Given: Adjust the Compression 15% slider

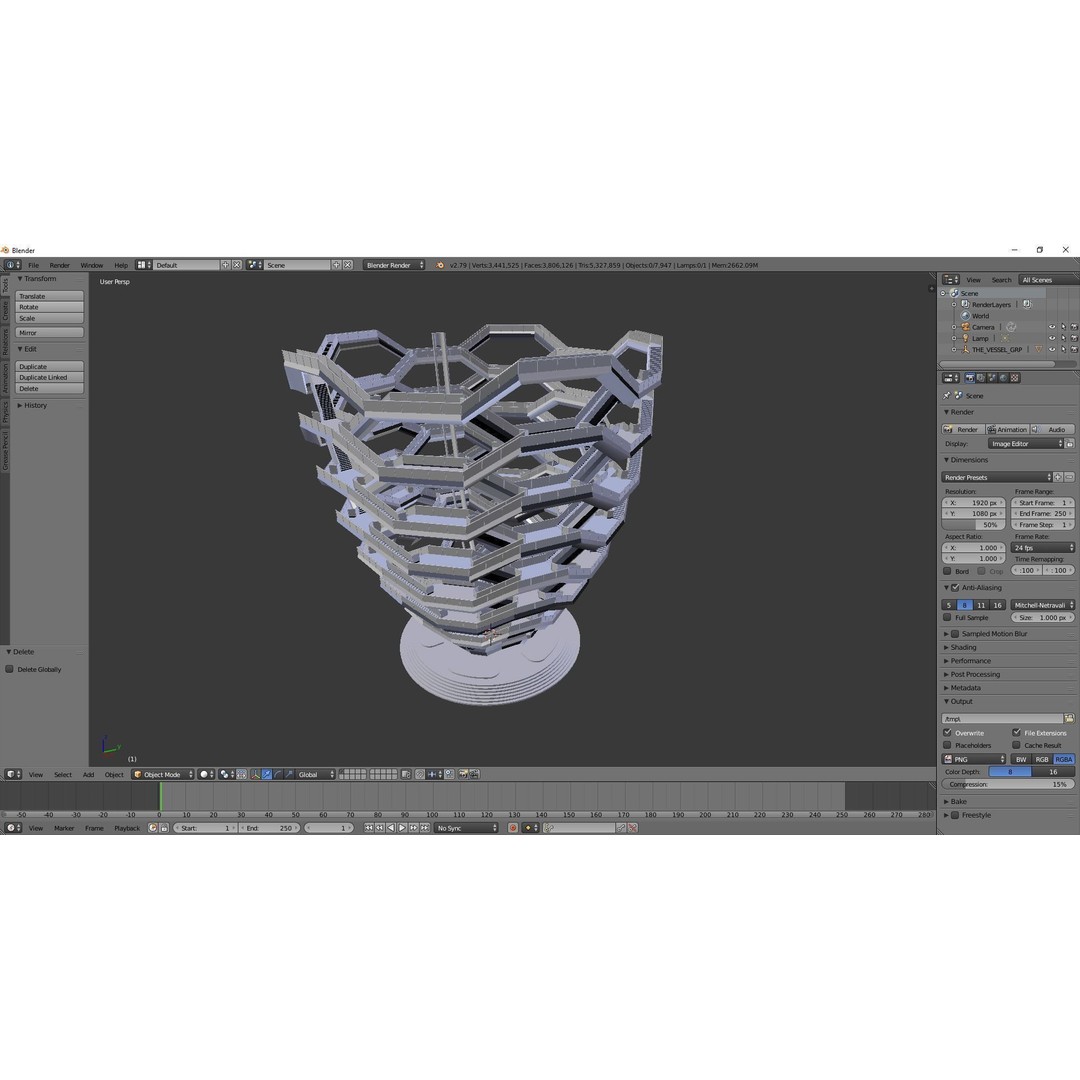Looking at the screenshot, I should click(x=1008, y=784).
